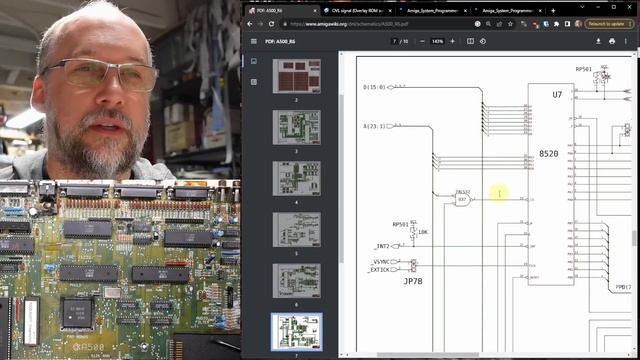This screenshot has width=640, height=360.
Task: Zoom in on the PDF
Action: pos(452,41)
